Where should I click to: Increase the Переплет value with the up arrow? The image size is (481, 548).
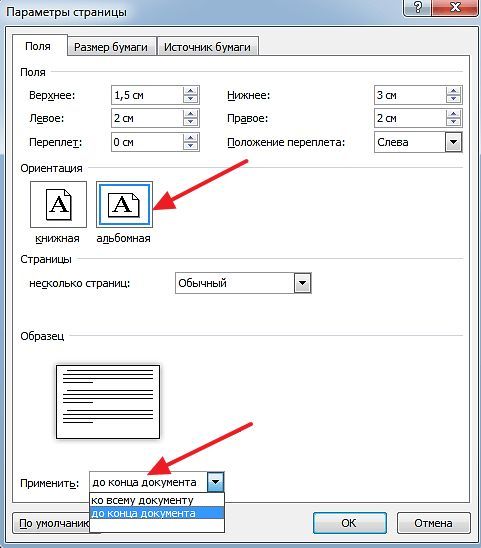(x=190, y=138)
